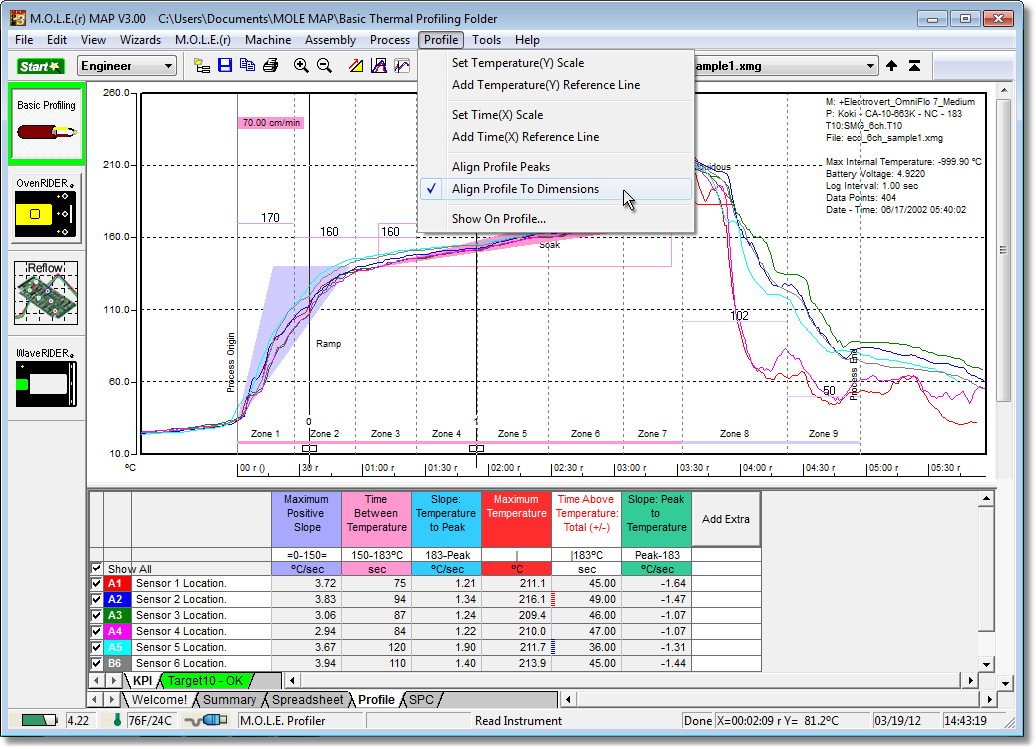The width and height of the screenshot is (1036, 749).
Task: Click the M.O.L.E. connector icon in status bar
Action: (x=206, y=720)
